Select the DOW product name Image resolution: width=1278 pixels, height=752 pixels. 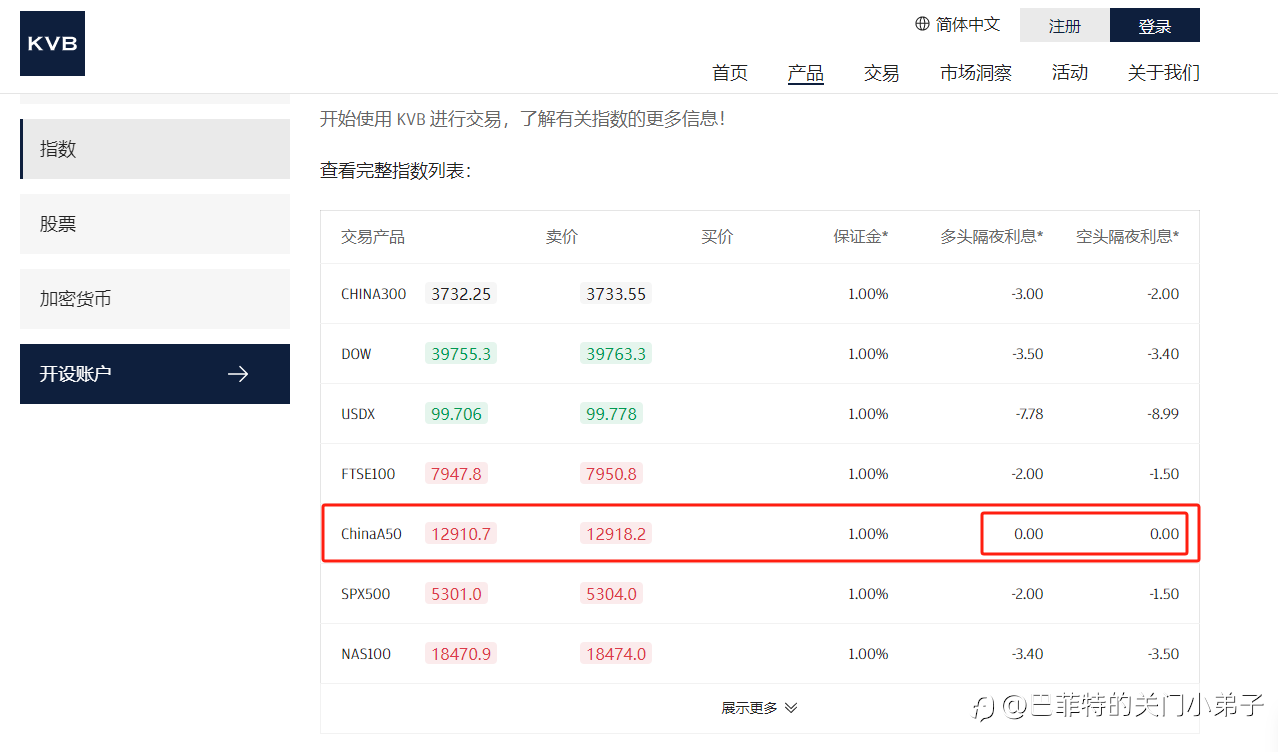pyautogui.click(x=356, y=354)
